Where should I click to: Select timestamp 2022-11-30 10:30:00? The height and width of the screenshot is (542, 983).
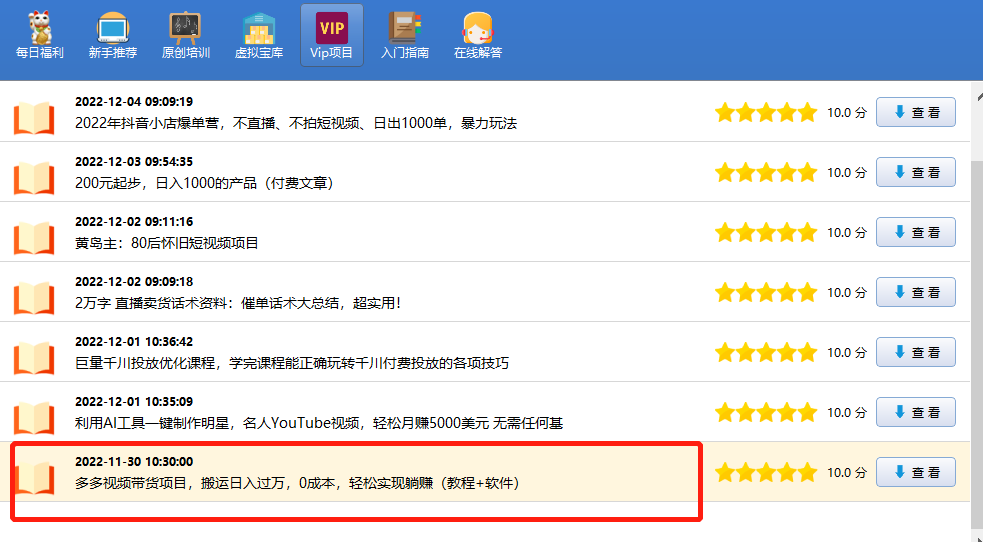(134, 462)
